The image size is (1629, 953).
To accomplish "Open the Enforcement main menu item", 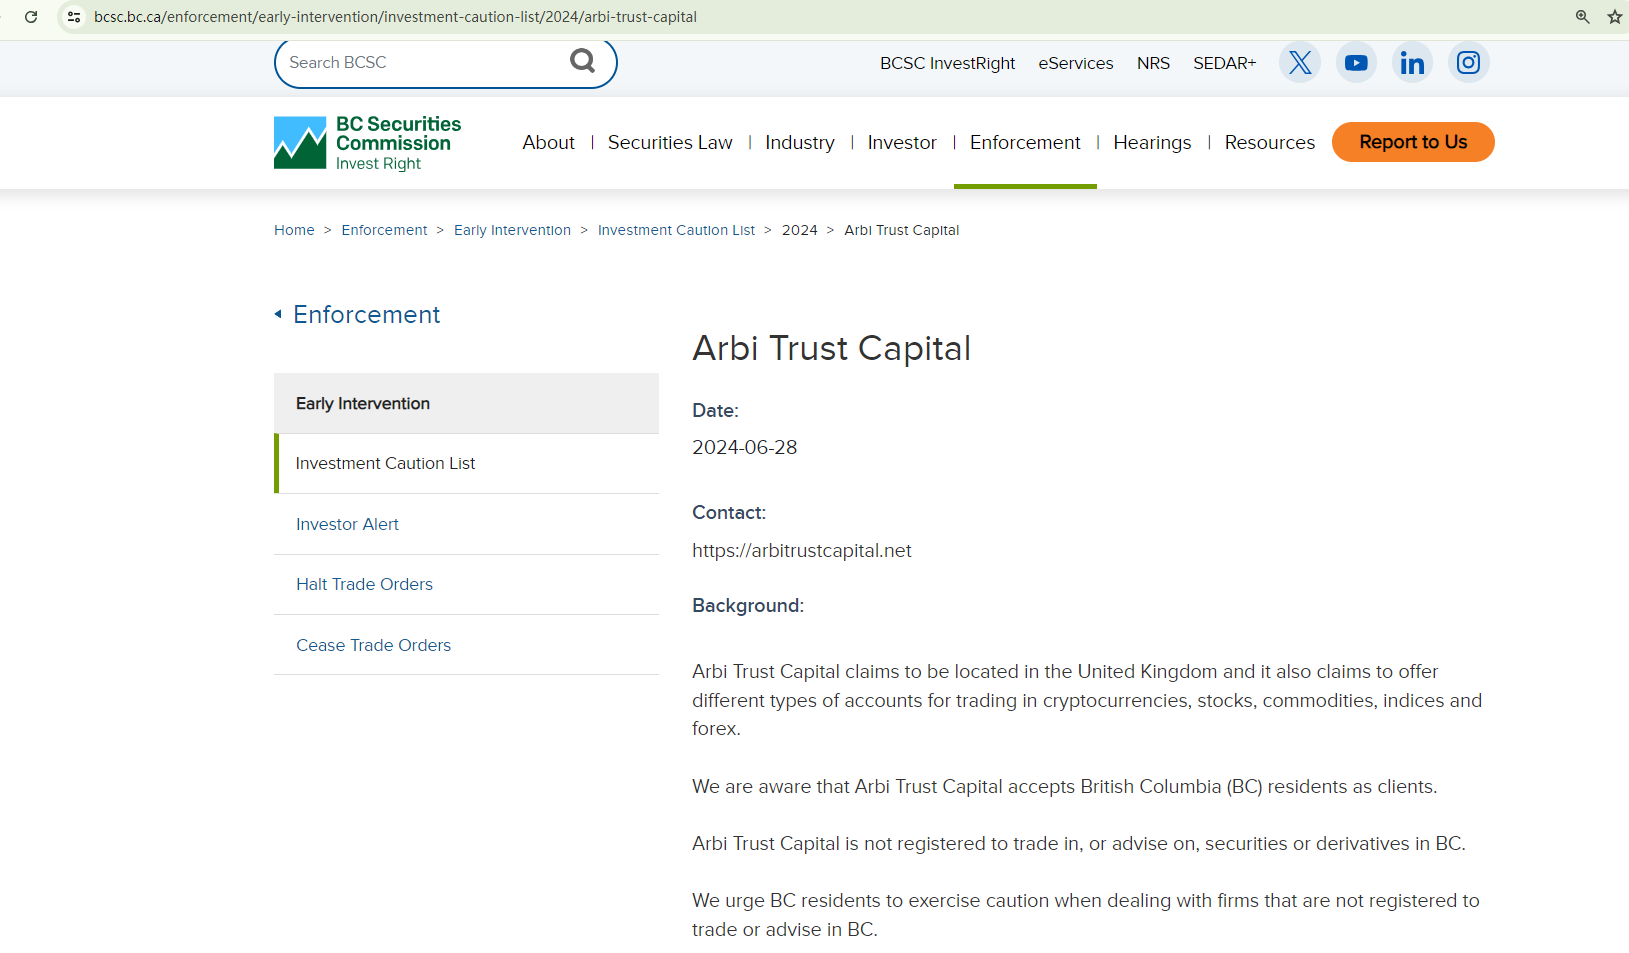I will point(1024,142).
